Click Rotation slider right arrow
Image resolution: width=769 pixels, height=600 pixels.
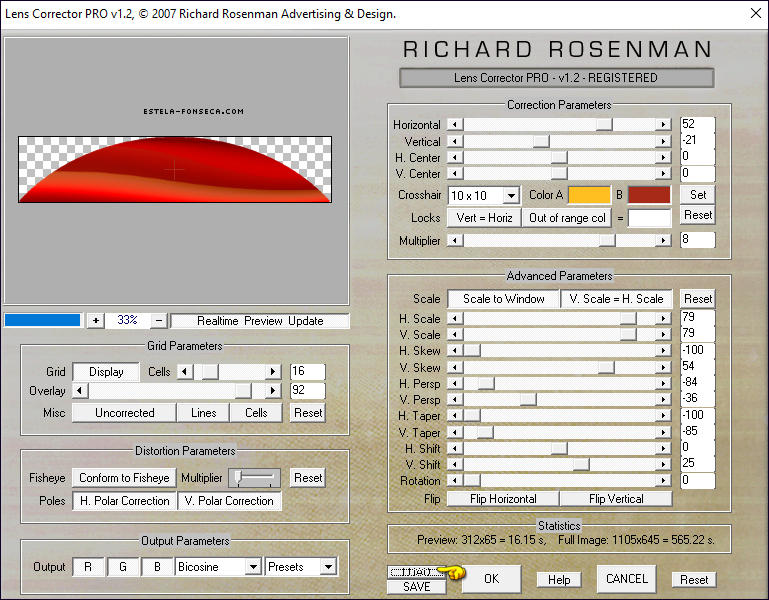(x=663, y=480)
